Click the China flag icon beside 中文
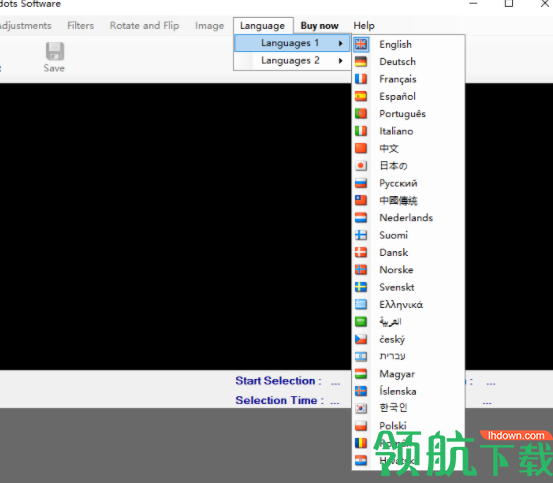This screenshot has width=553, height=483. pos(361,148)
